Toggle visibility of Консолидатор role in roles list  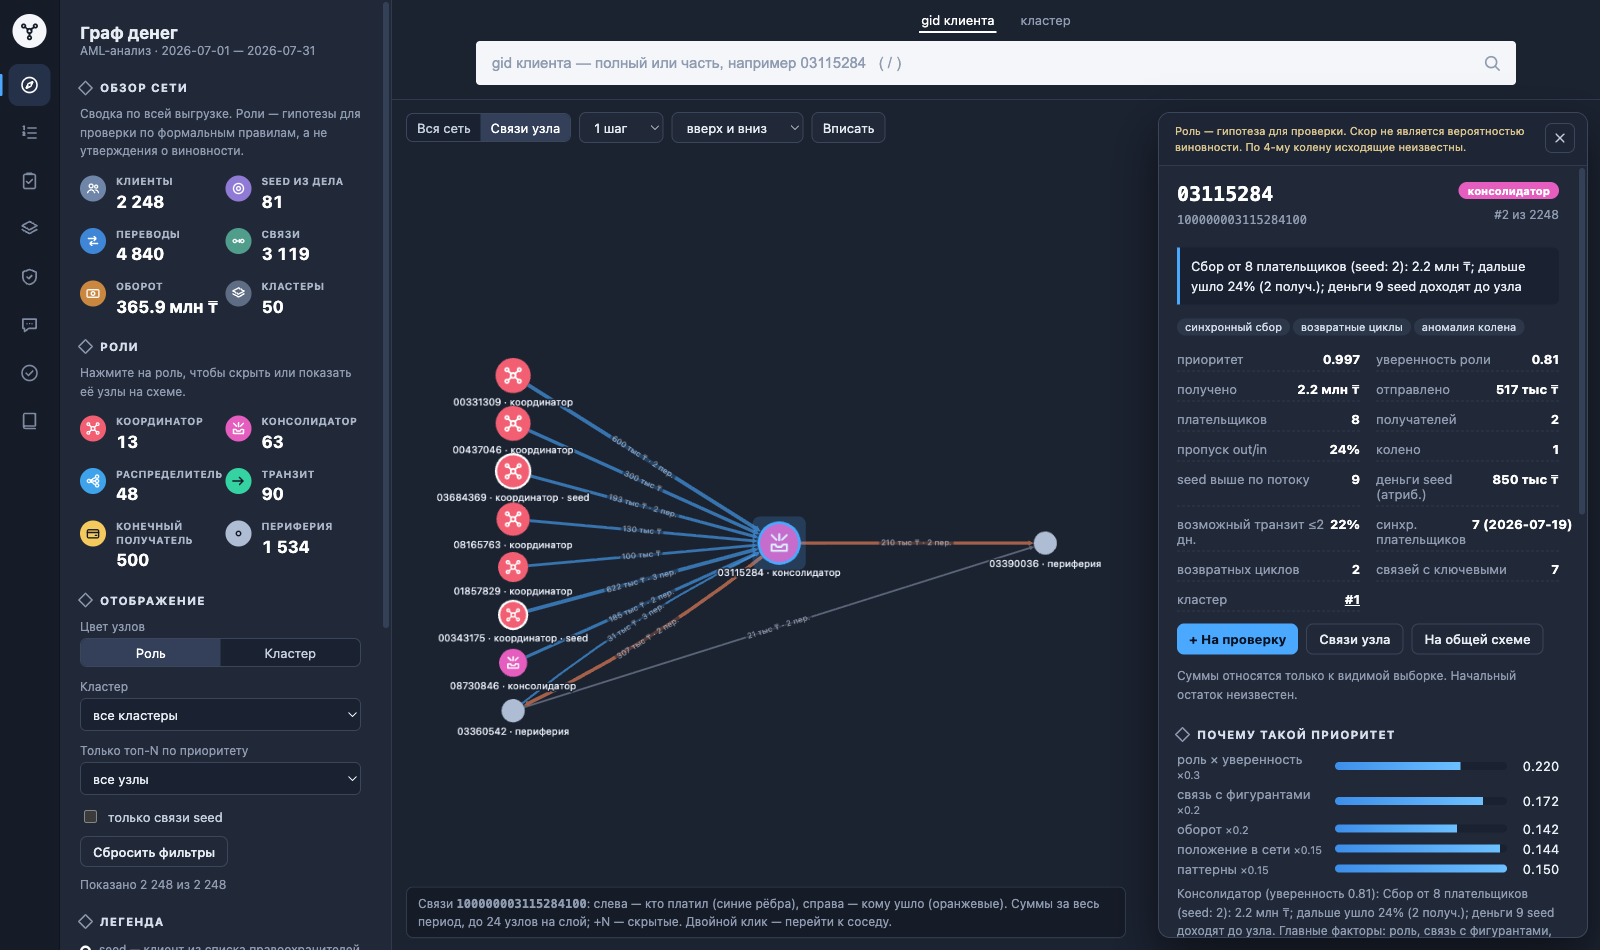292,432
